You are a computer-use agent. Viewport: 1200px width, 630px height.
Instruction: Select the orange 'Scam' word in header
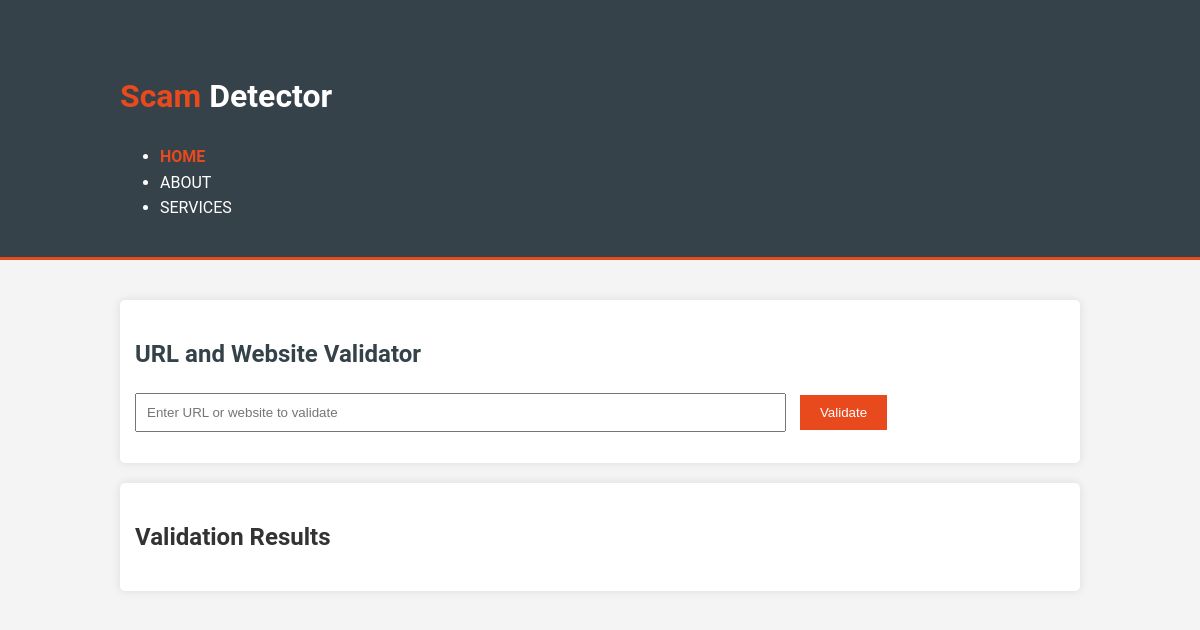pos(160,96)
